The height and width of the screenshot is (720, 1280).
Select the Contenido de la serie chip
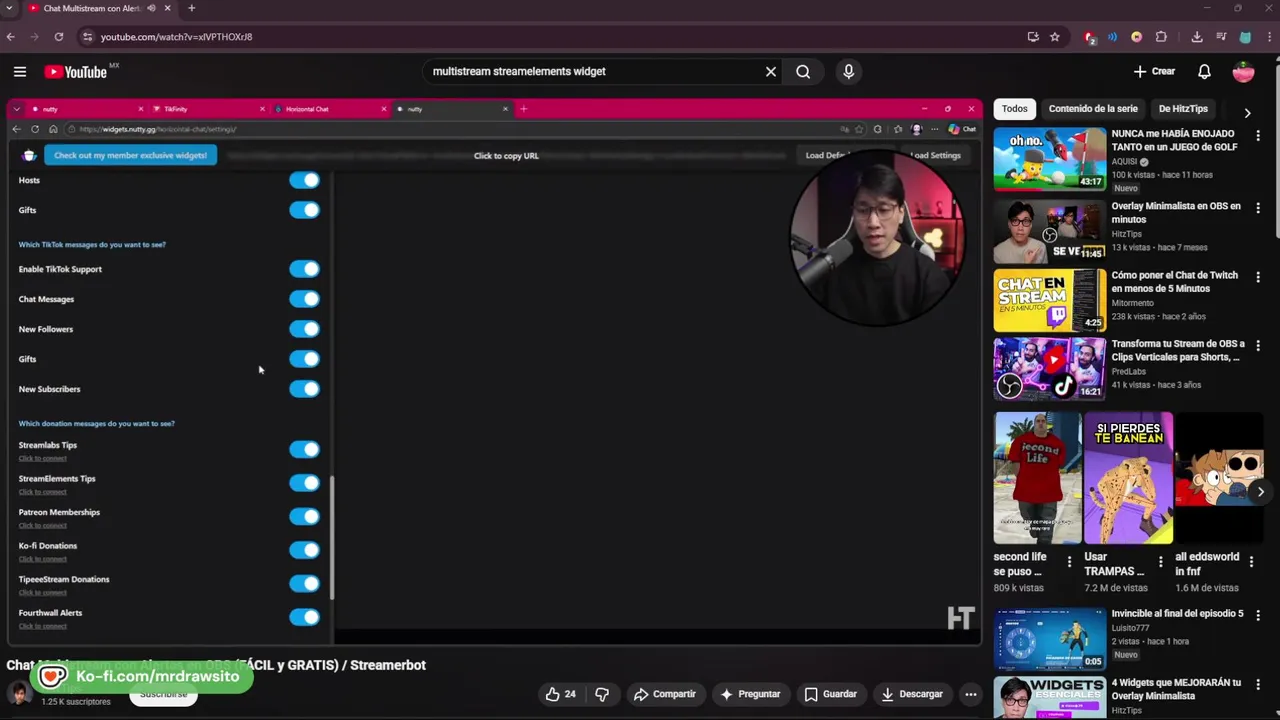pyautogui.click(x=1093, y=109)
